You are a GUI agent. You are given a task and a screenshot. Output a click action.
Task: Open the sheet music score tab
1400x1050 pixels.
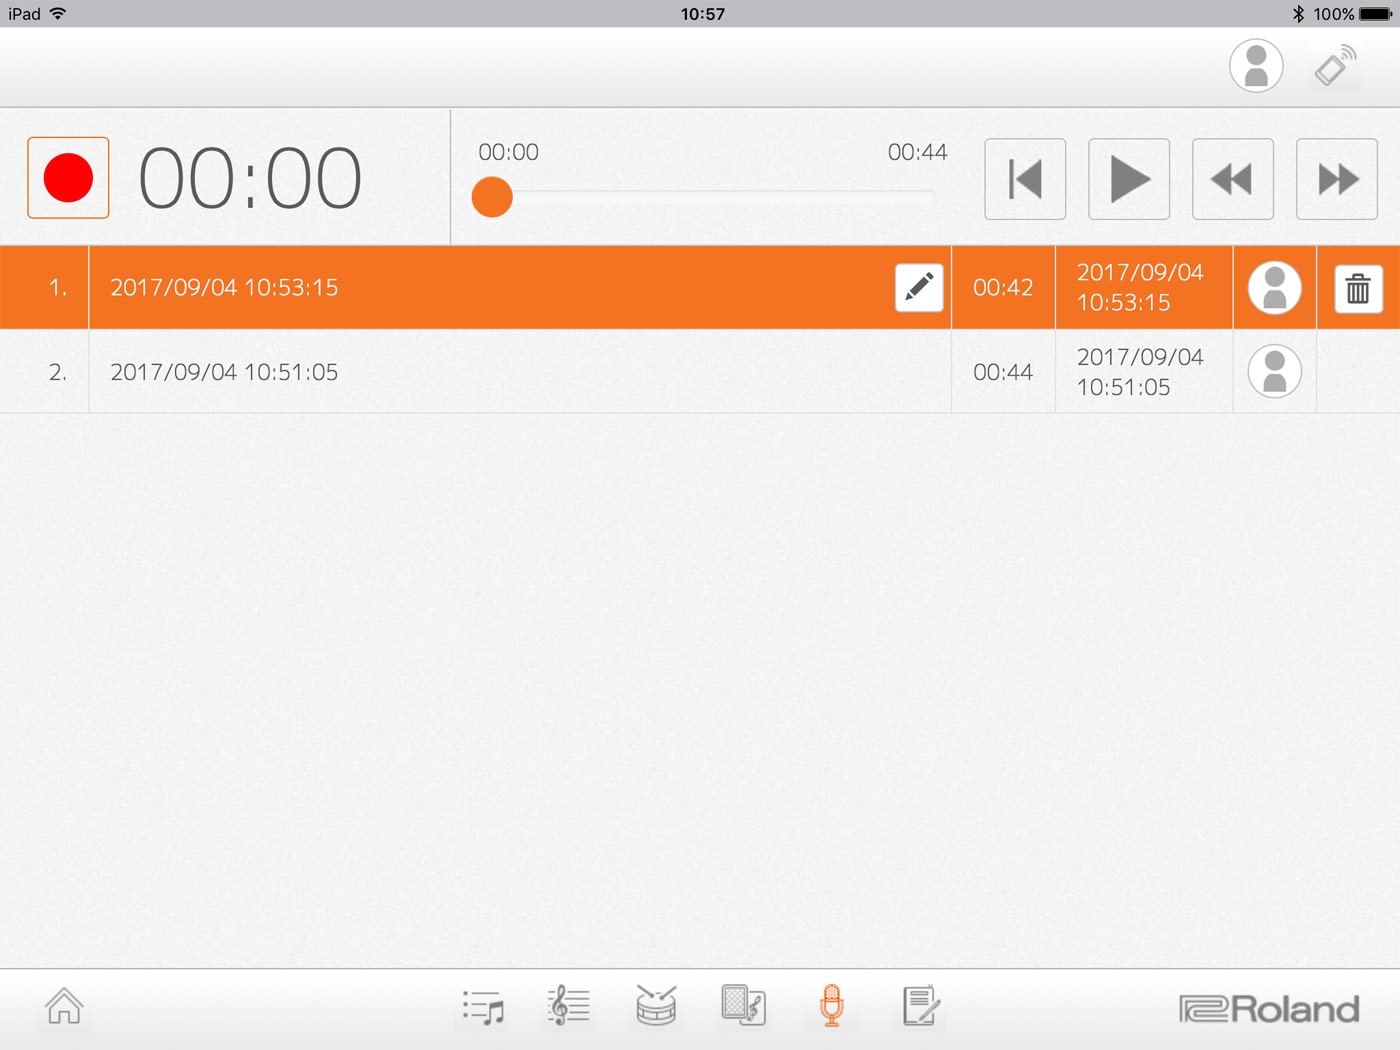point(569,1007)
